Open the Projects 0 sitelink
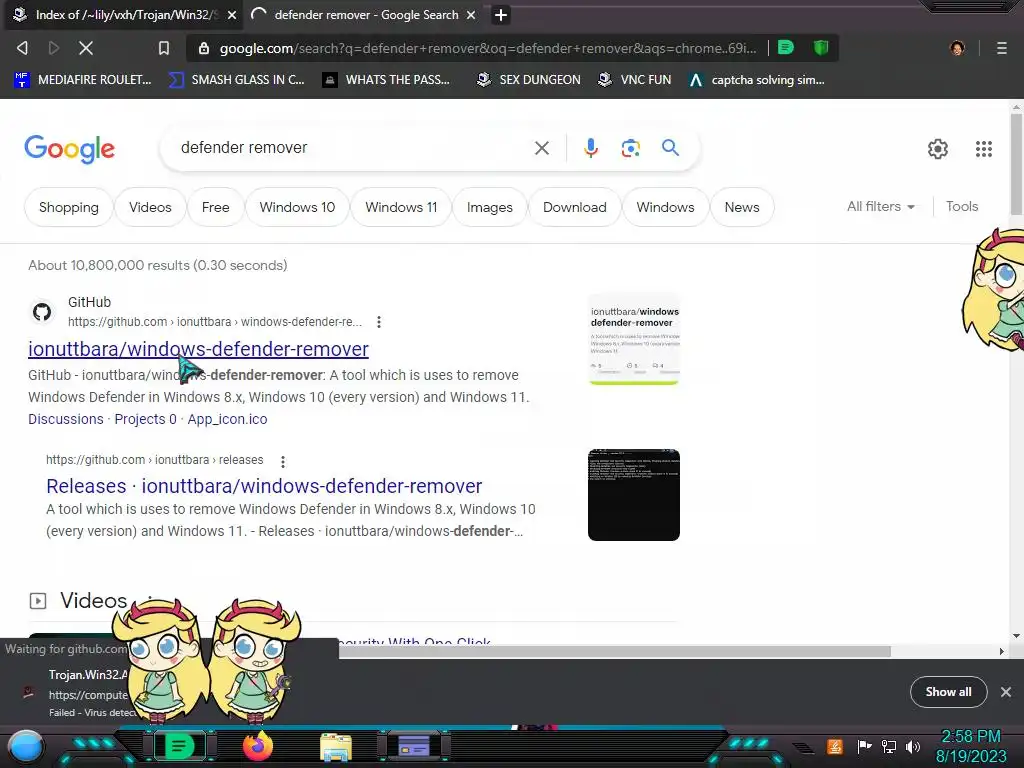Viewport: 1024px width, 768px height. click(146, 419)
